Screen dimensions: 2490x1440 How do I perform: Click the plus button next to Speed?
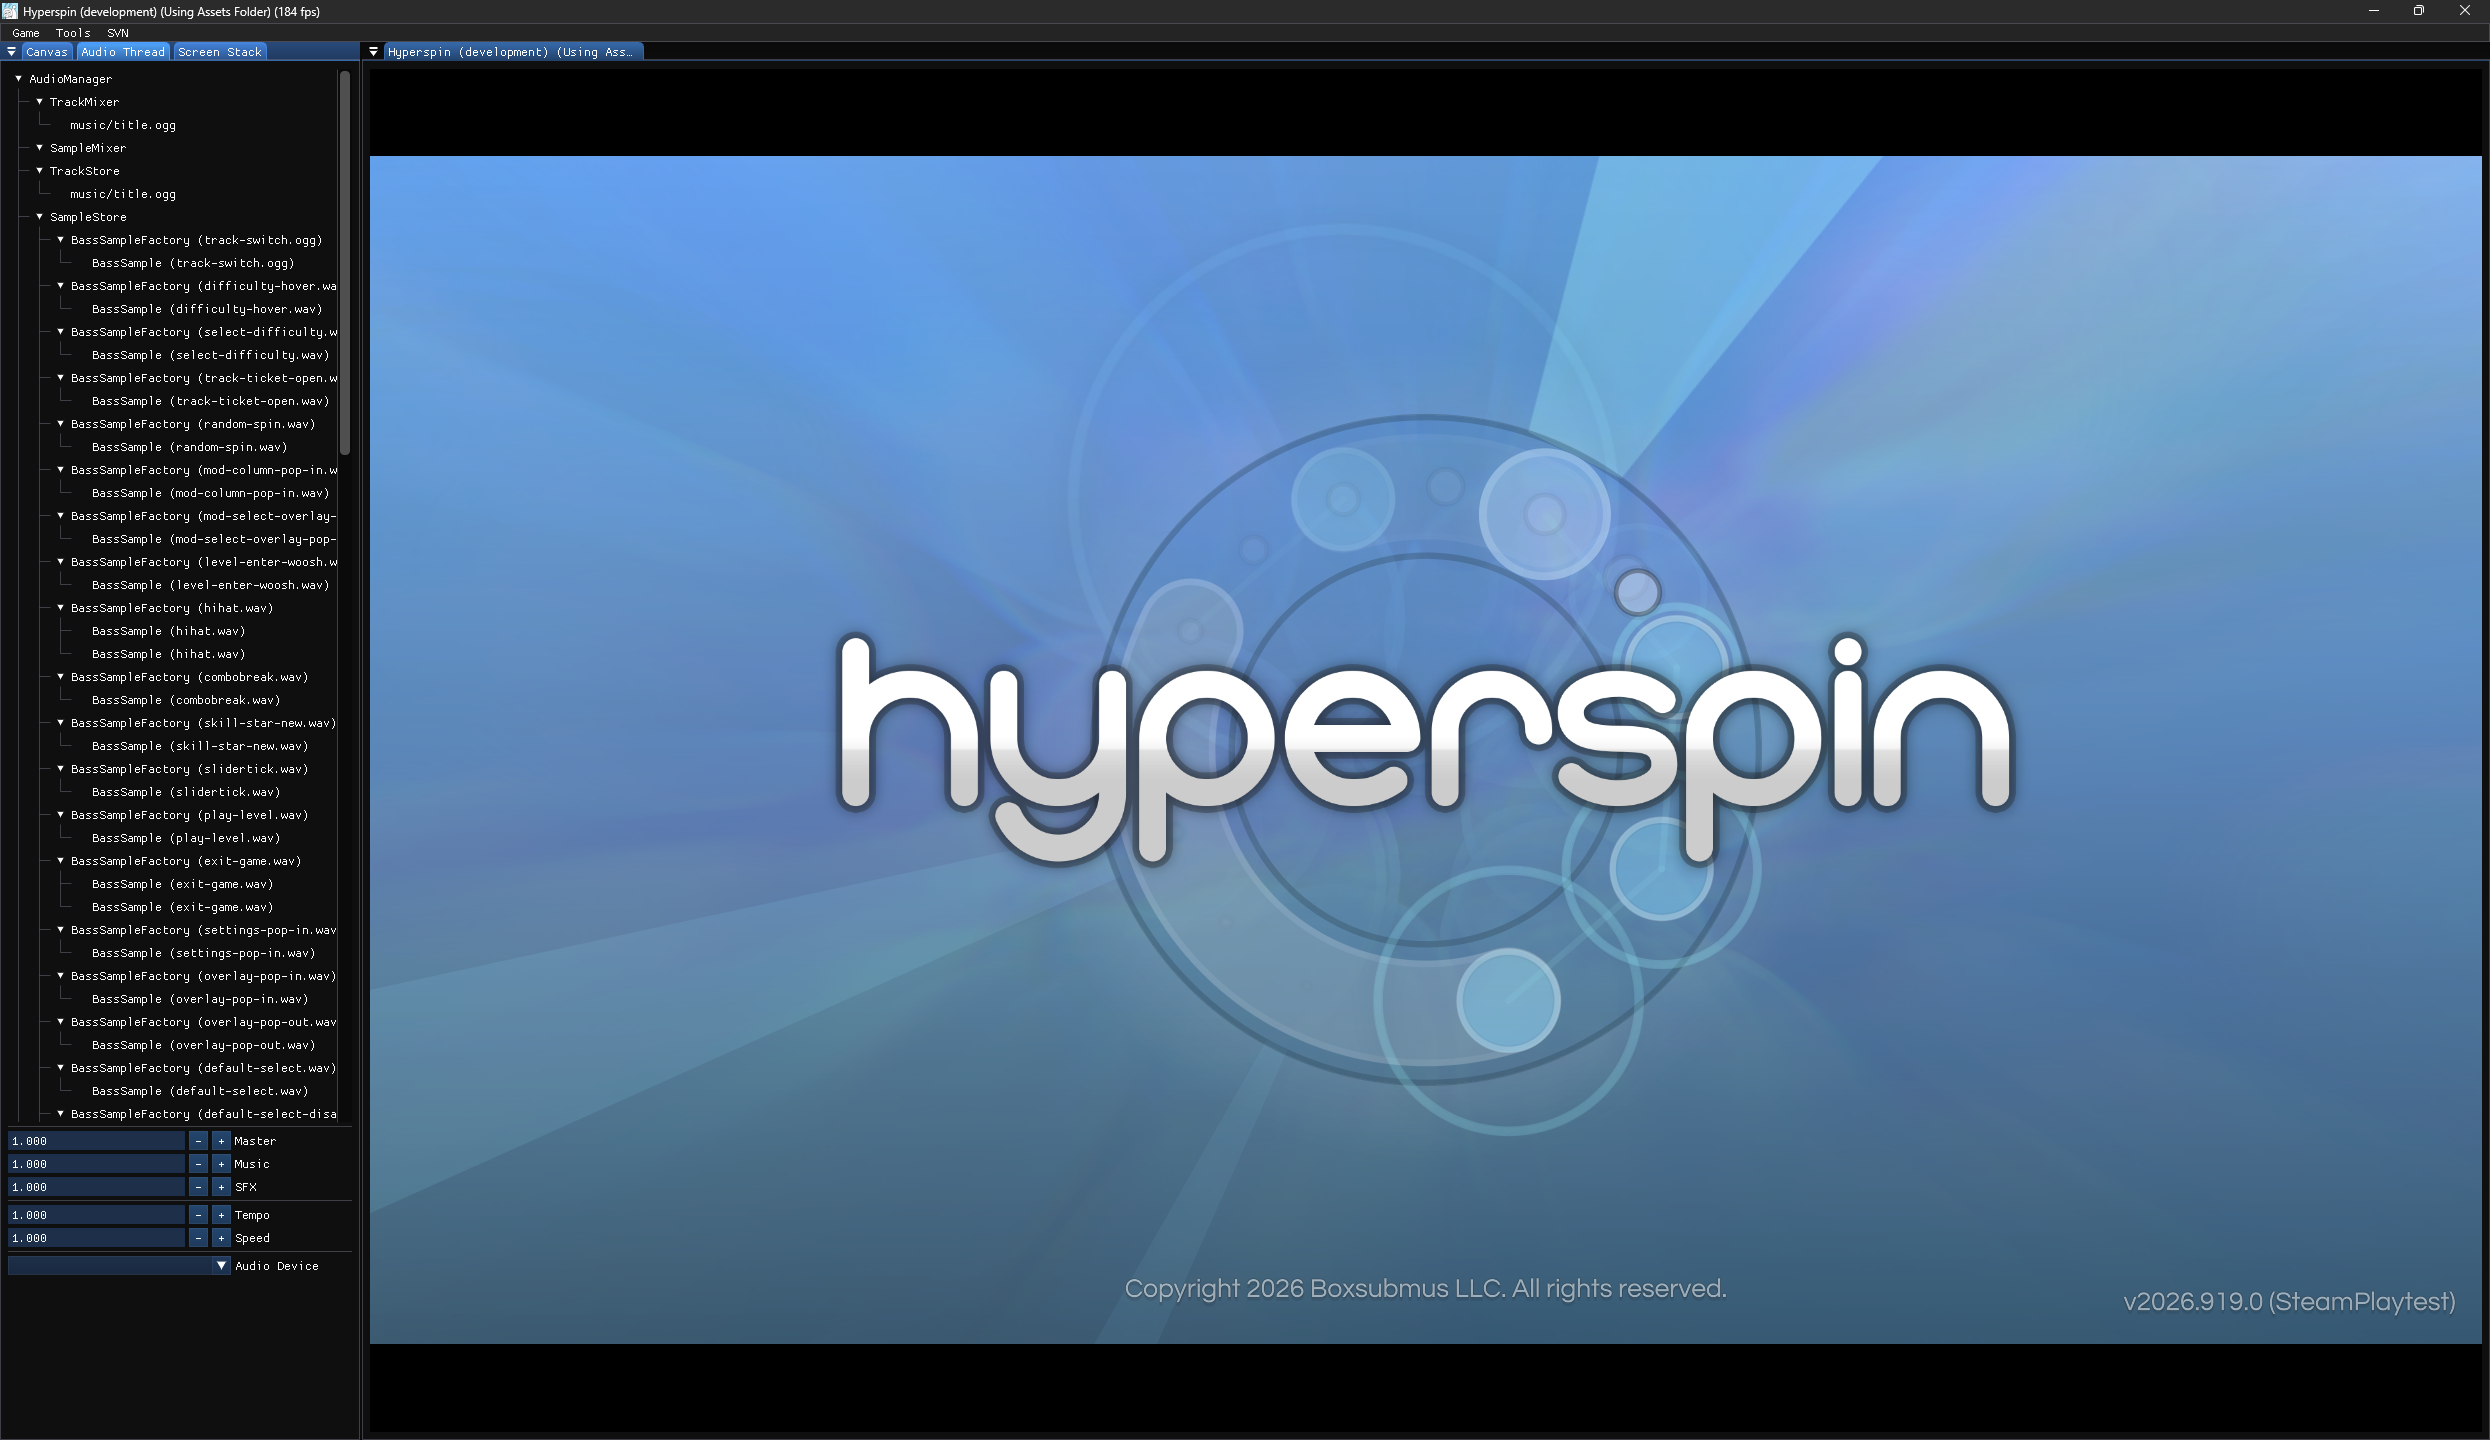[221, 1238]
